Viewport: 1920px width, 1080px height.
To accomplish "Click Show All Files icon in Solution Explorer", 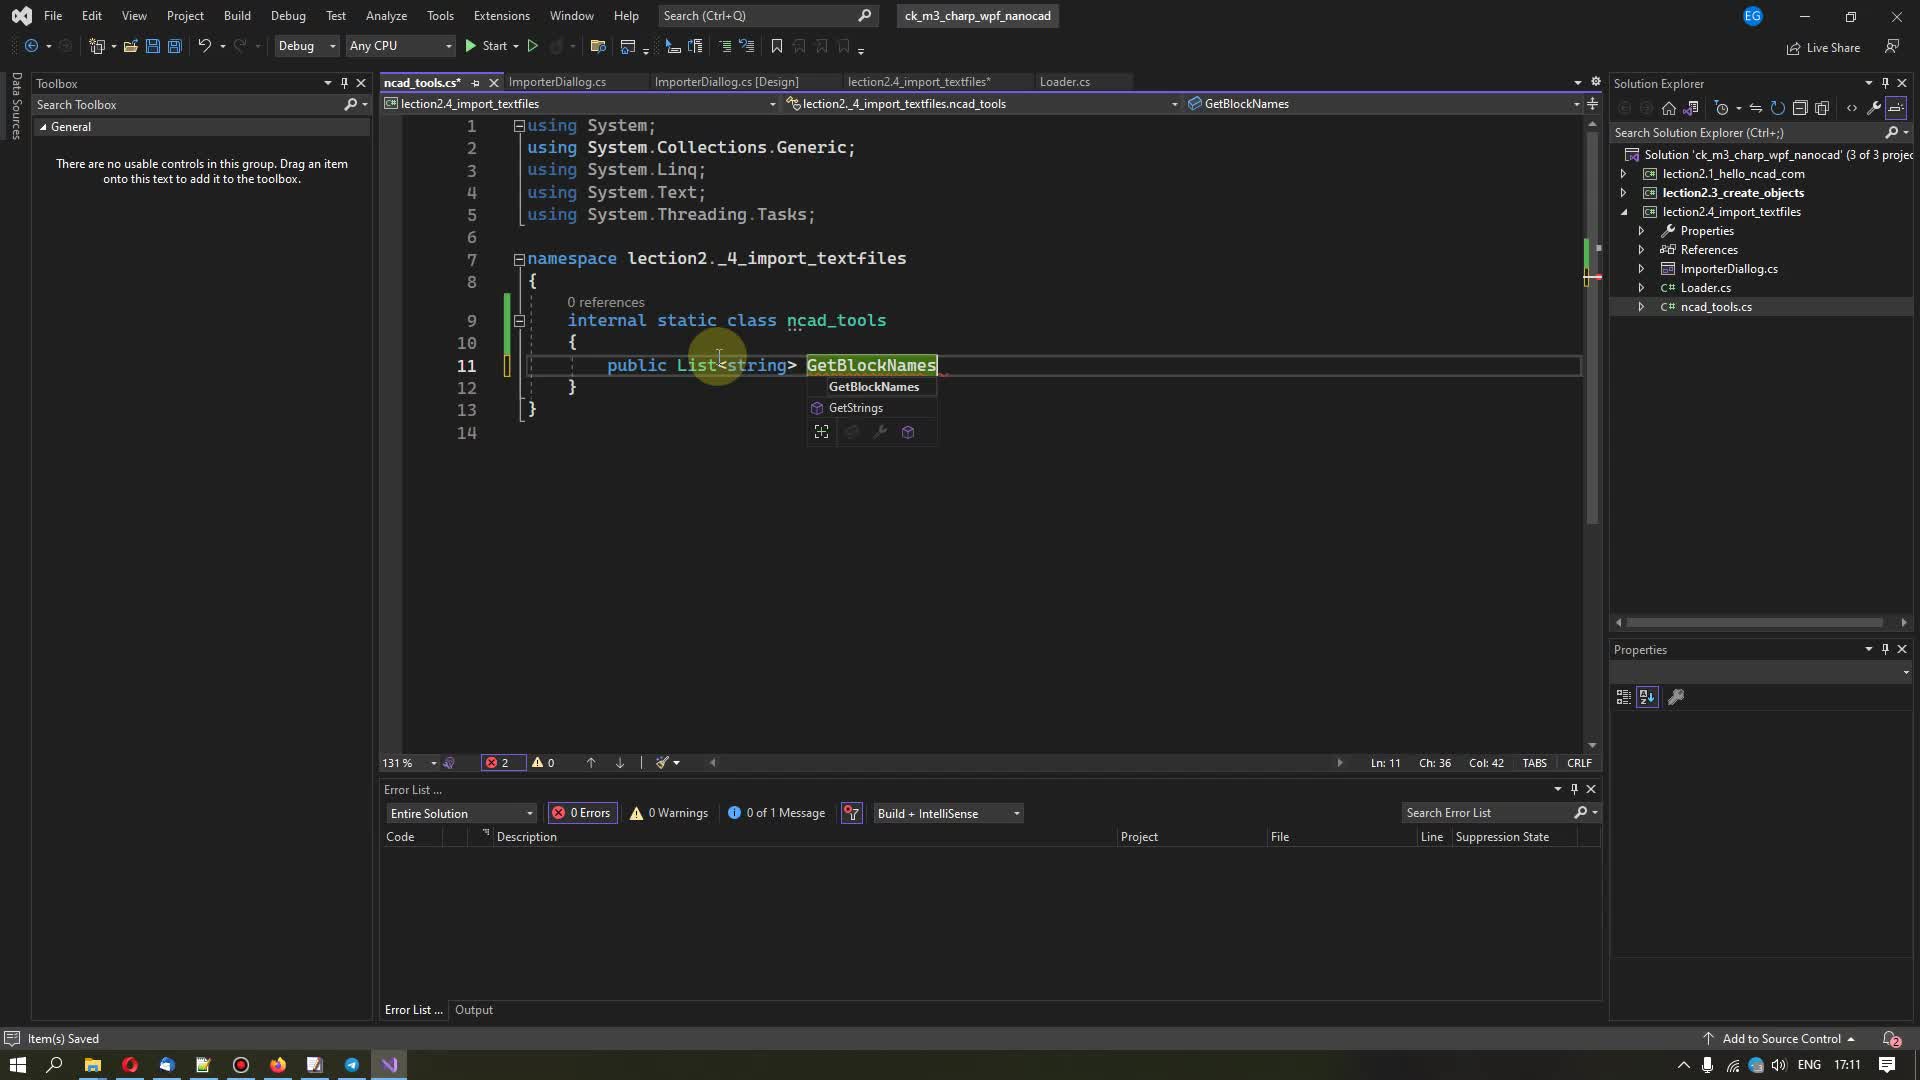I will click(x=1822, y=108).
